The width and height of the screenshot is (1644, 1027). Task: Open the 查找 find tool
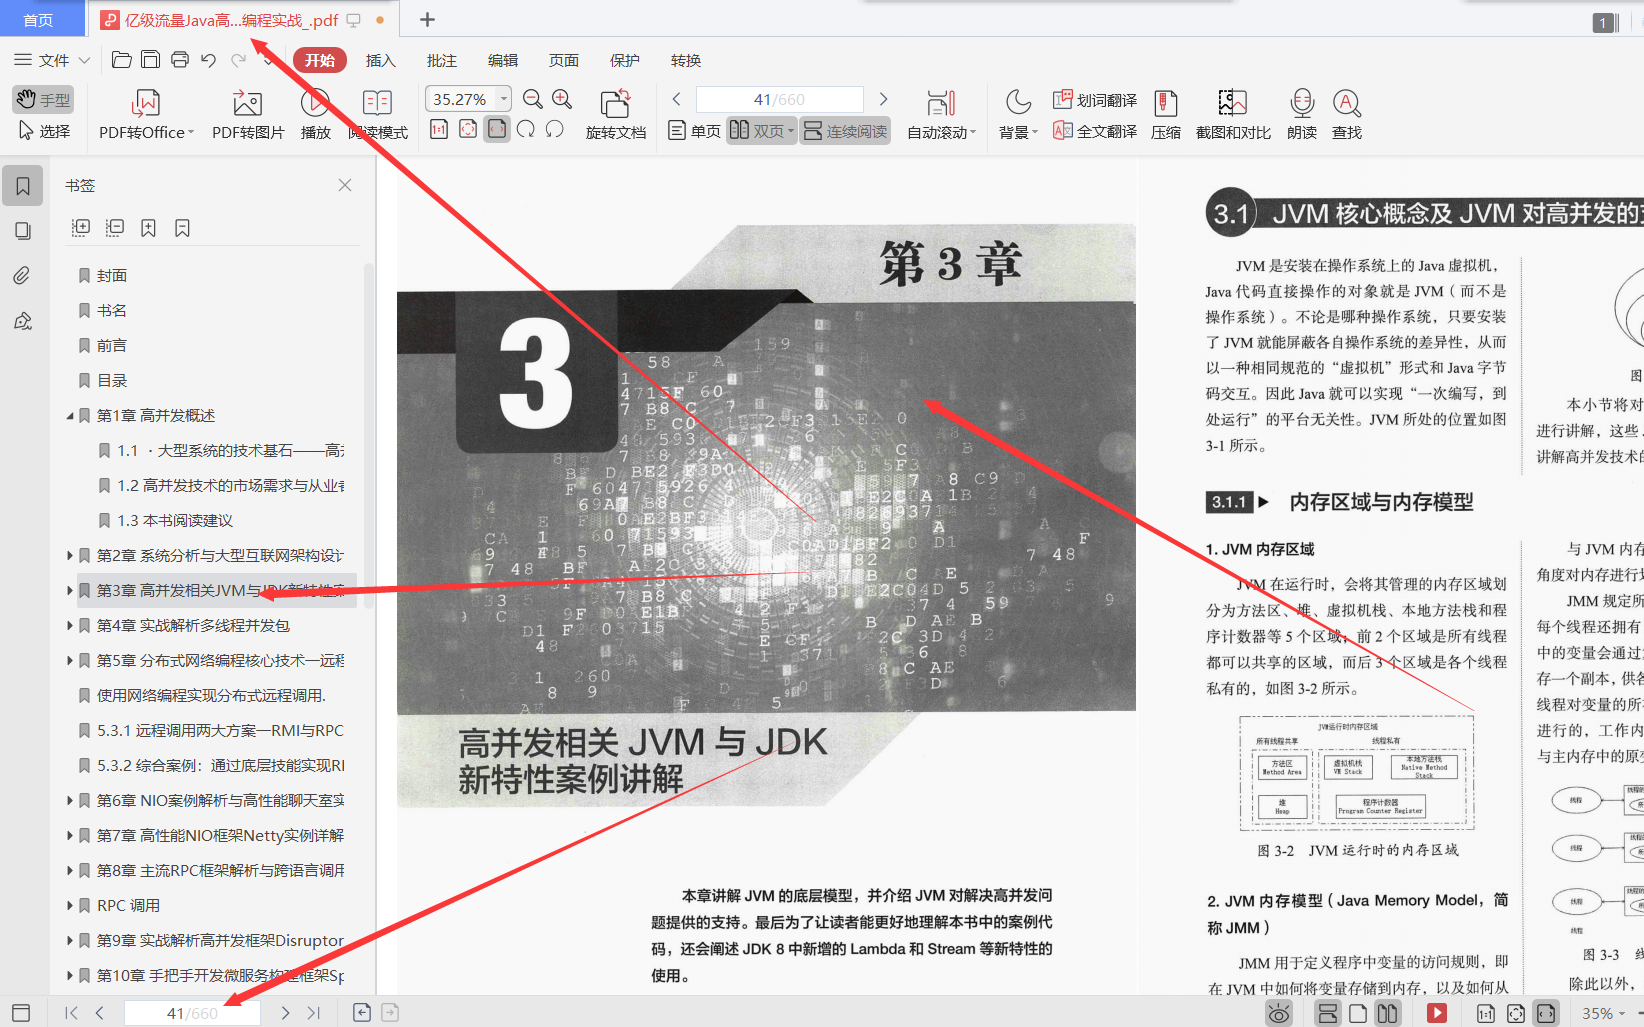pos(1346,113)
